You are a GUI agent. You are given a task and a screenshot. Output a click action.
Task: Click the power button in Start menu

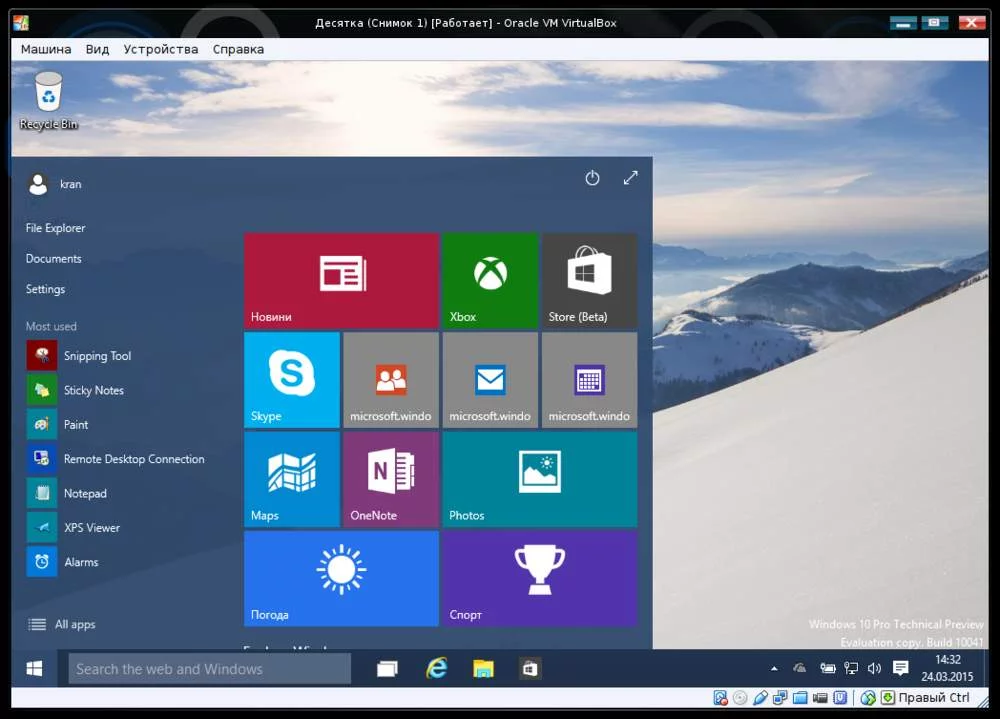(x=592, y=178)
